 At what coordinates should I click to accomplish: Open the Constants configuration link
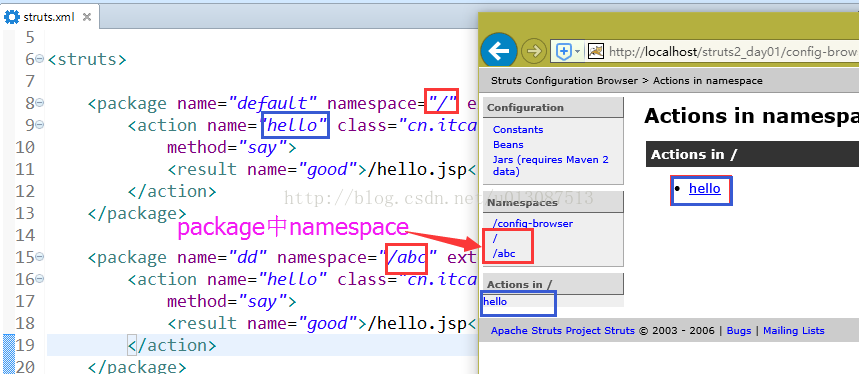(518, 130)
